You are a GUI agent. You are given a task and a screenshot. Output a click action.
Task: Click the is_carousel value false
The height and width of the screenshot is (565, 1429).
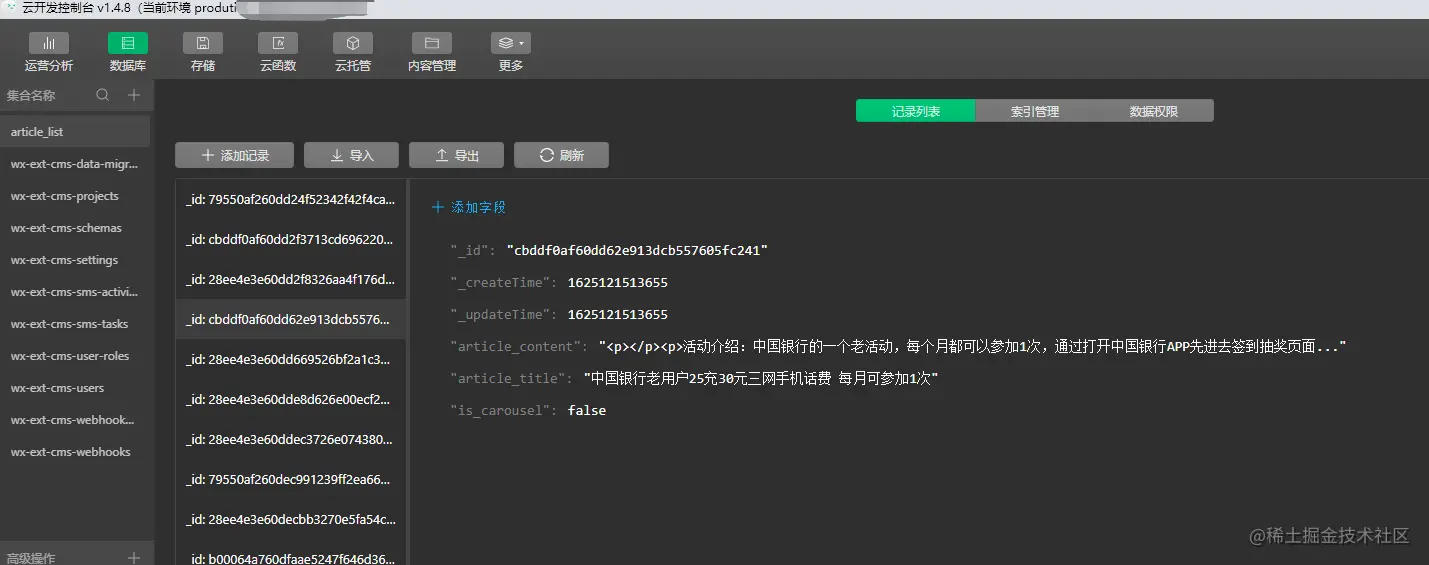click(587, 410)
